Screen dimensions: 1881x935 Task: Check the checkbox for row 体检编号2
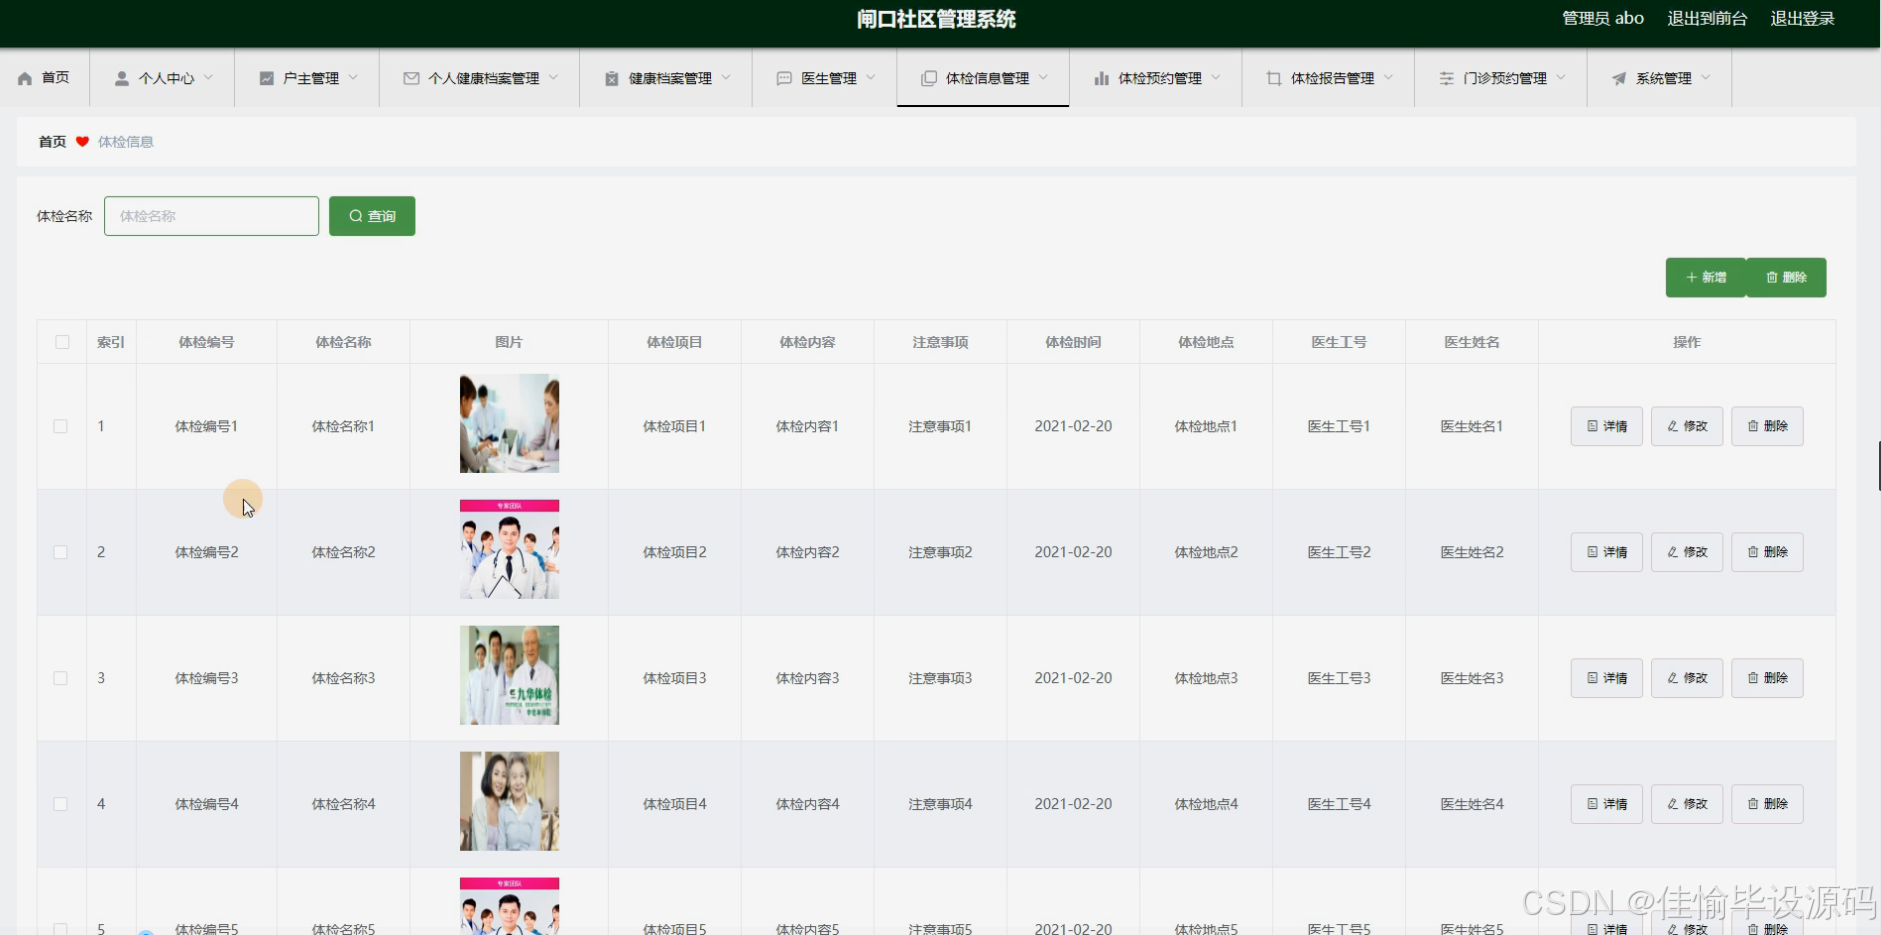(60, 552)
